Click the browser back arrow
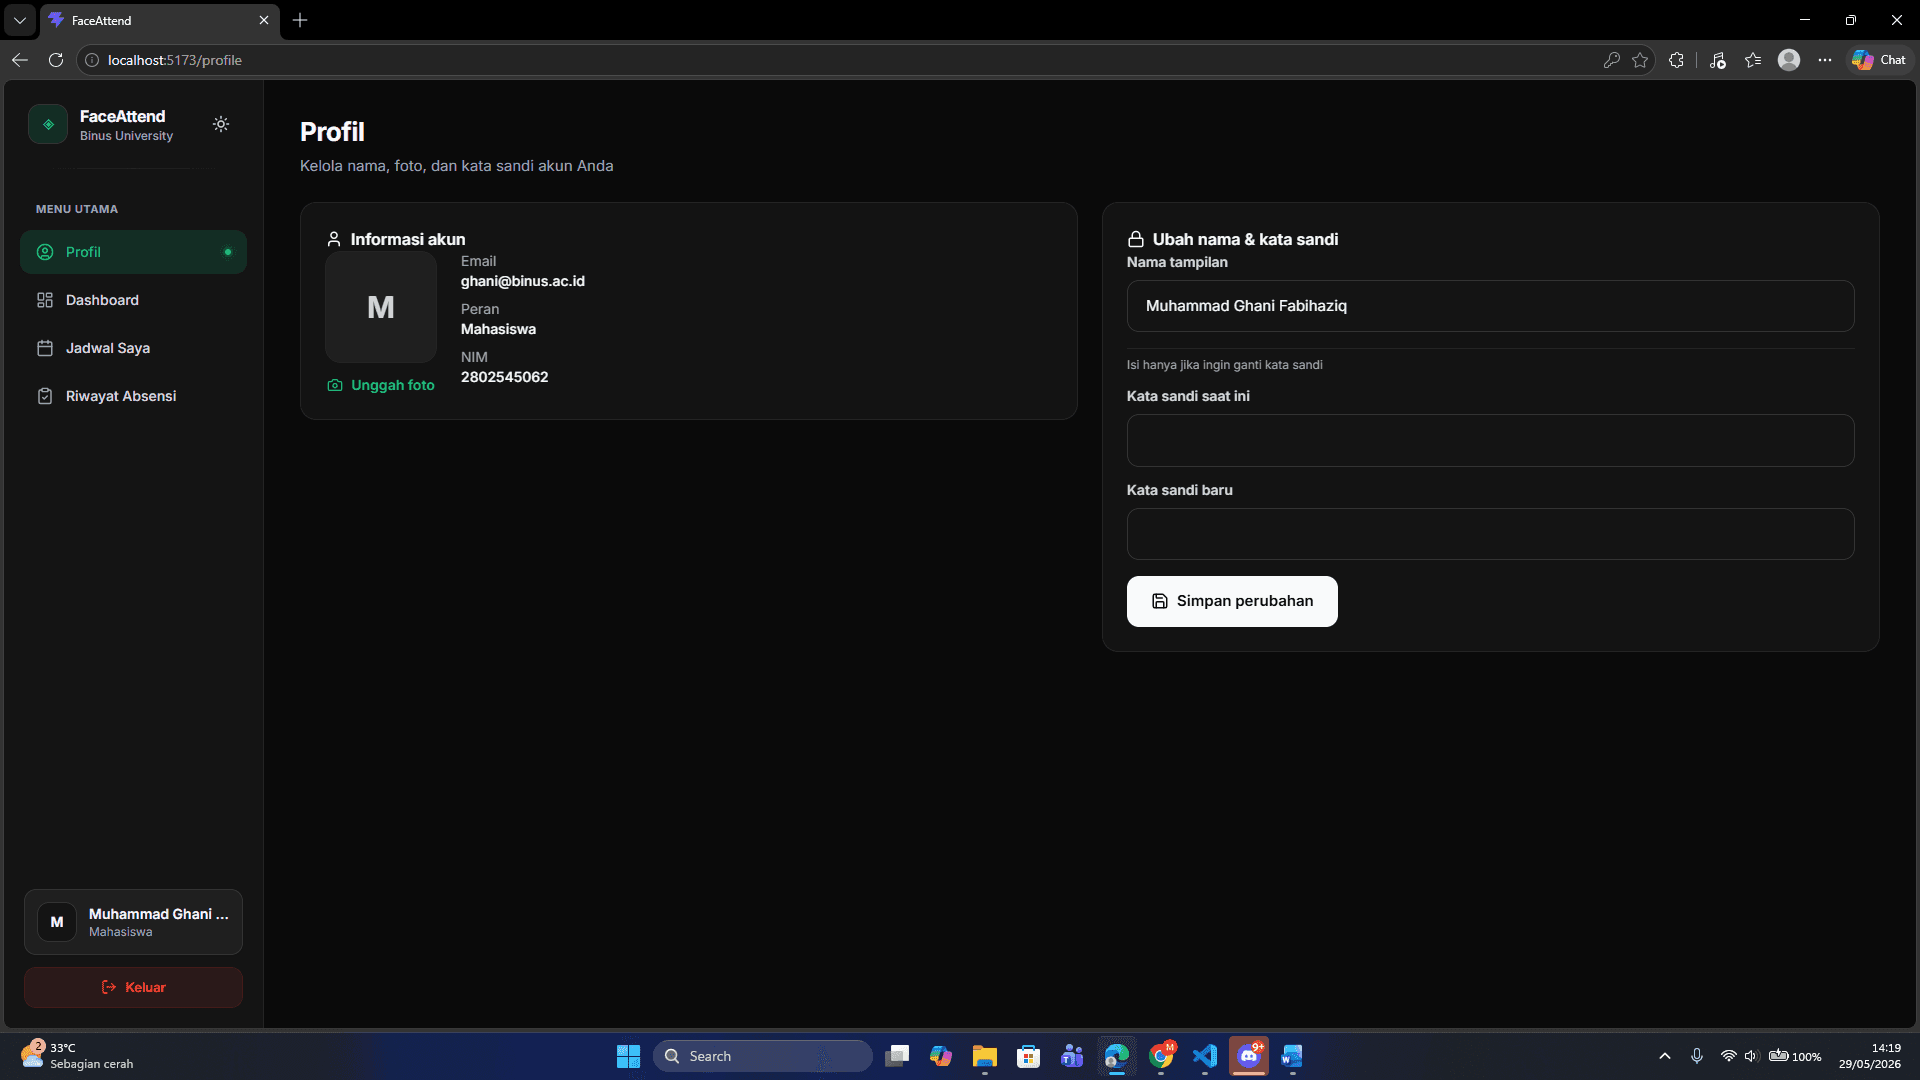 pos(20,60)
